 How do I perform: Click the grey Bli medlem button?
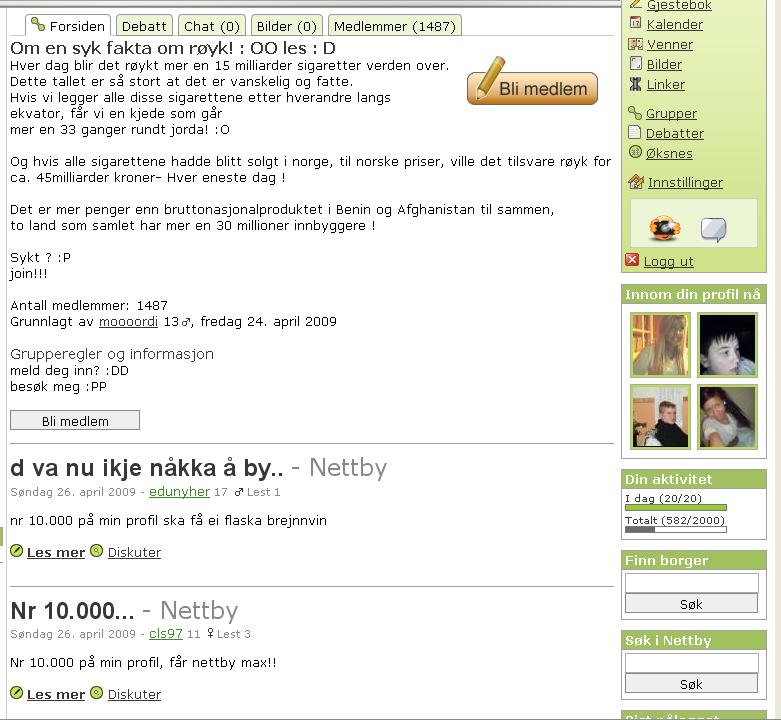[x=75, y=420]
